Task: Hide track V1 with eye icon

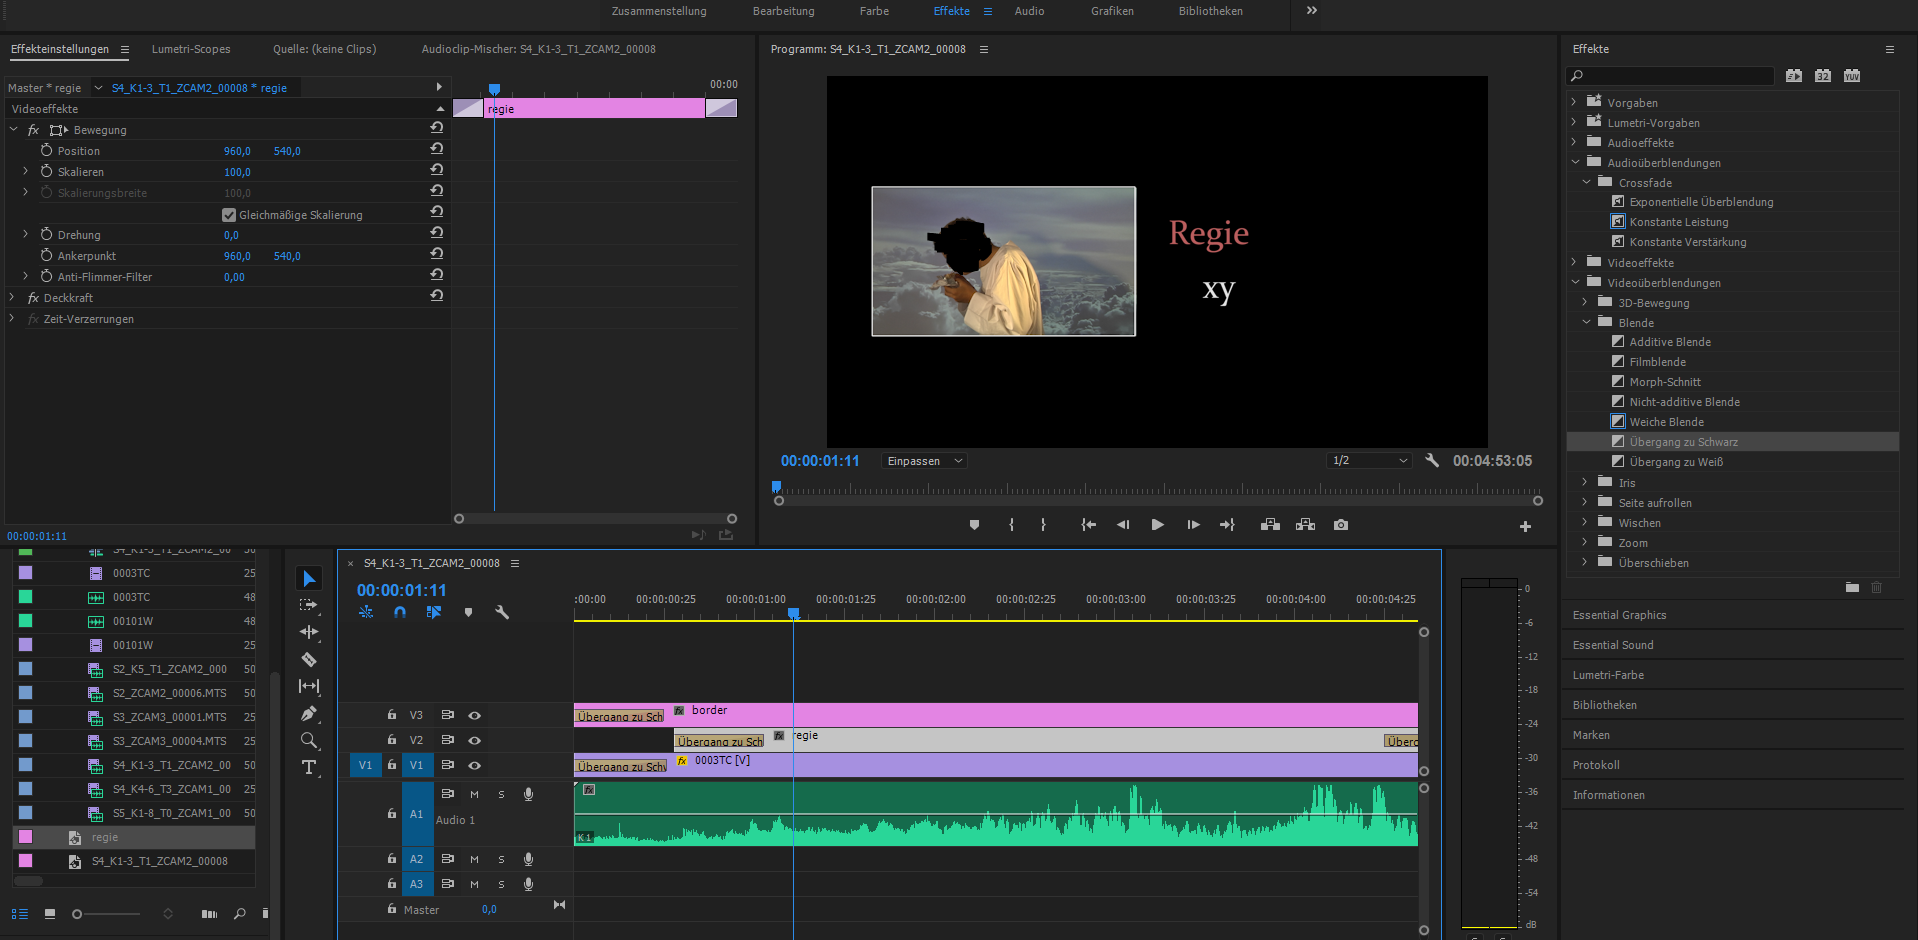Action: pyautogui.click(x=475, y=765)
